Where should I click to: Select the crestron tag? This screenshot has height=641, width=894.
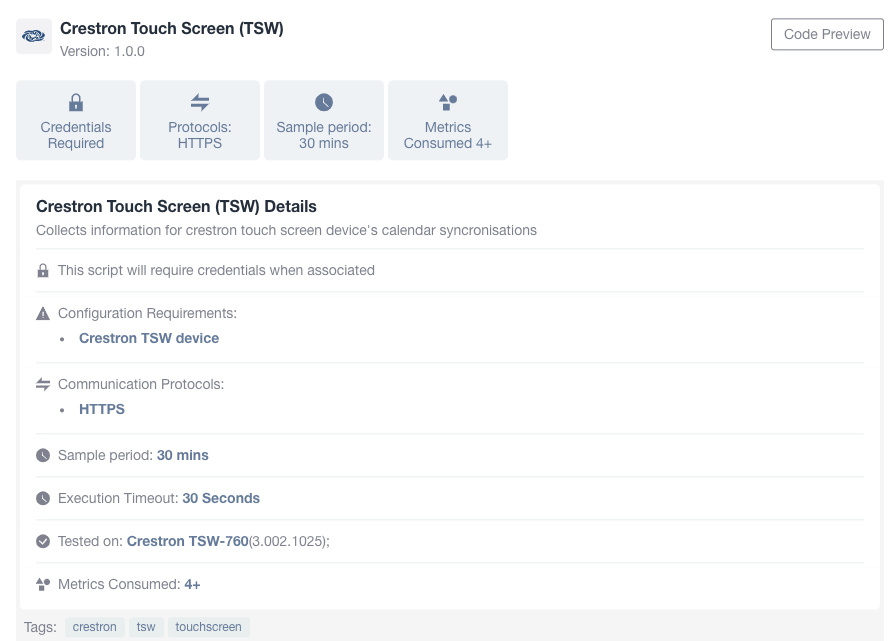95,627
